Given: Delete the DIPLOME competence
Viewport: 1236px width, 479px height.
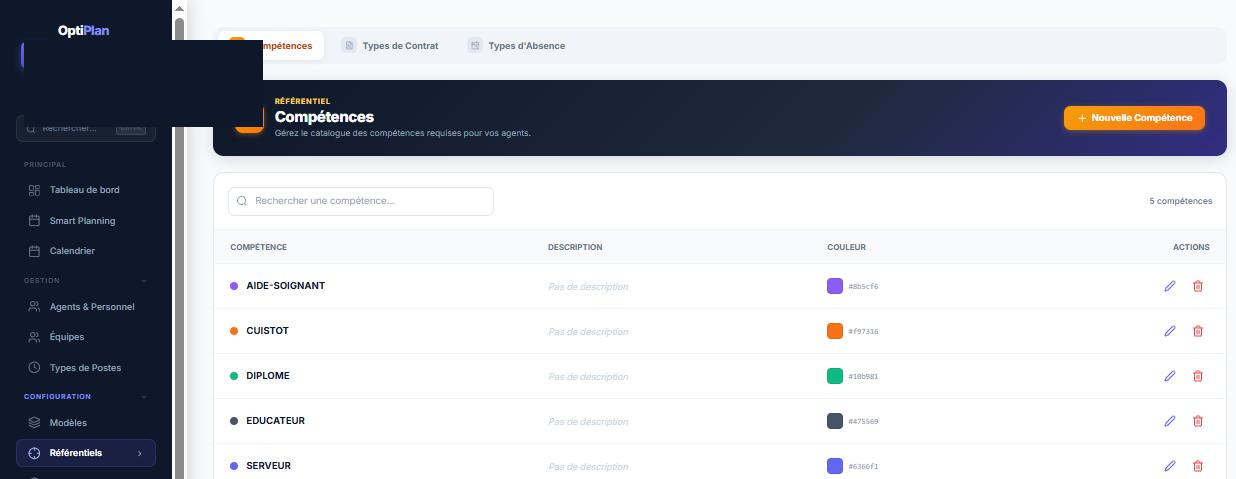Looking at the screenshot, I should pos(1198,376).
